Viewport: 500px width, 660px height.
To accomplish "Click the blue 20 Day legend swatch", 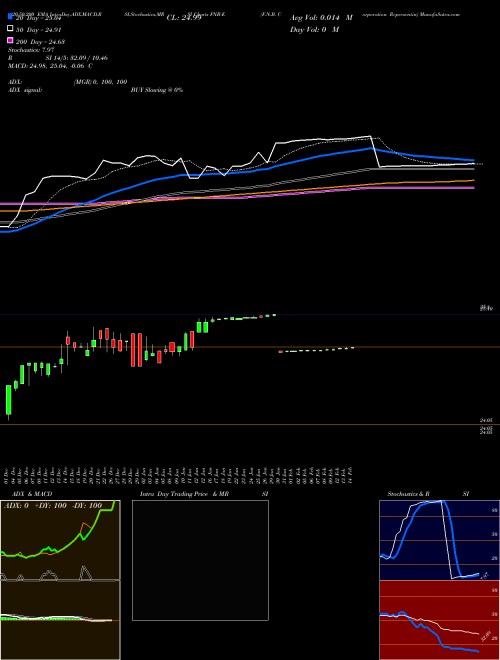I will (x=11, y=16).
